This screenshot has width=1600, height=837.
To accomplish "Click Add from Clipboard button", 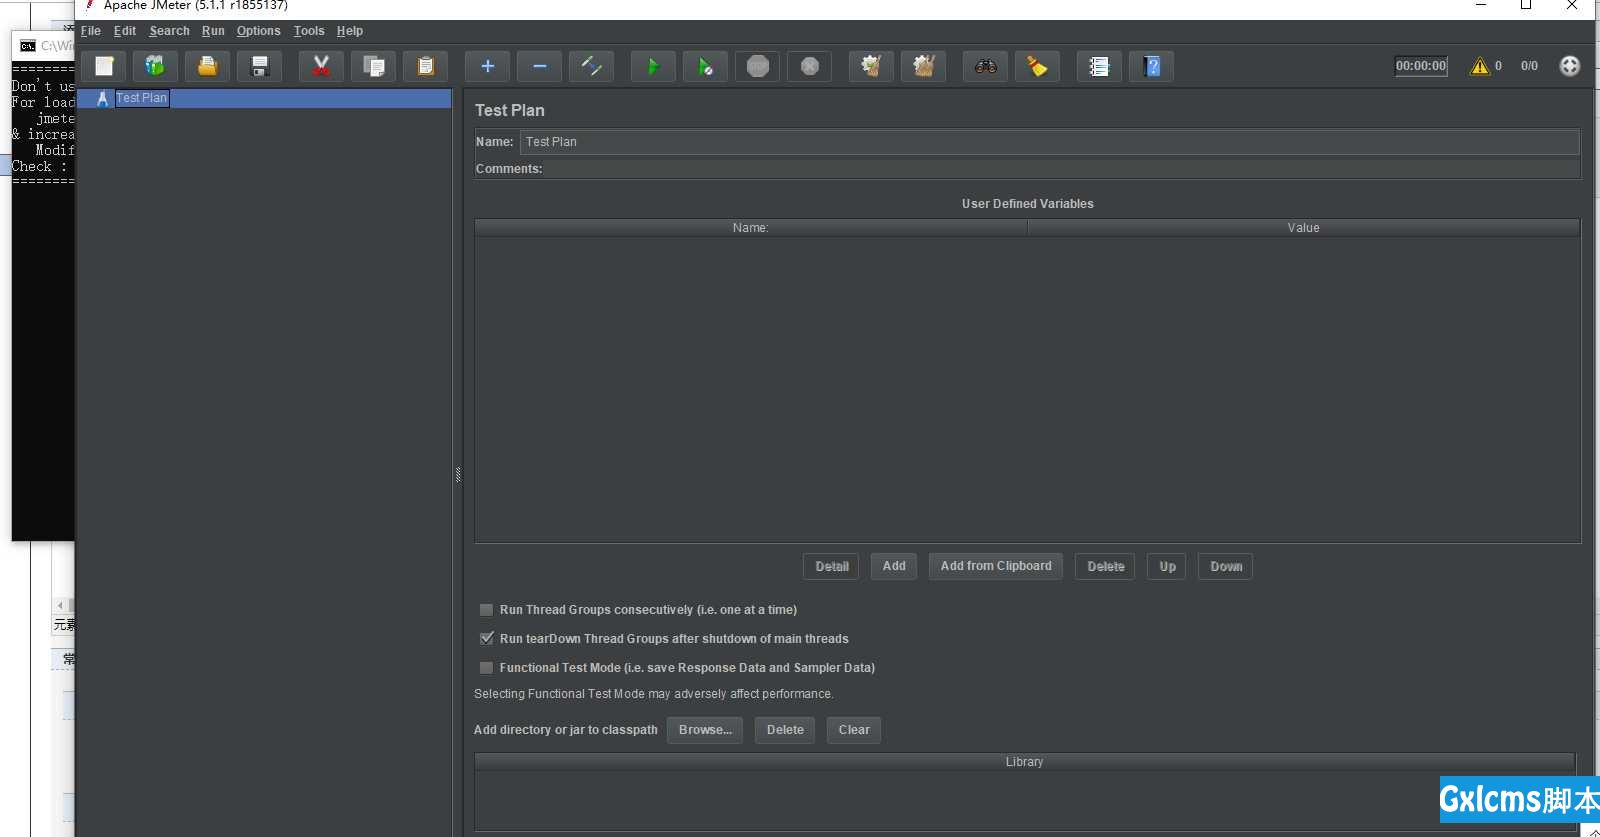I will [996, 566].
